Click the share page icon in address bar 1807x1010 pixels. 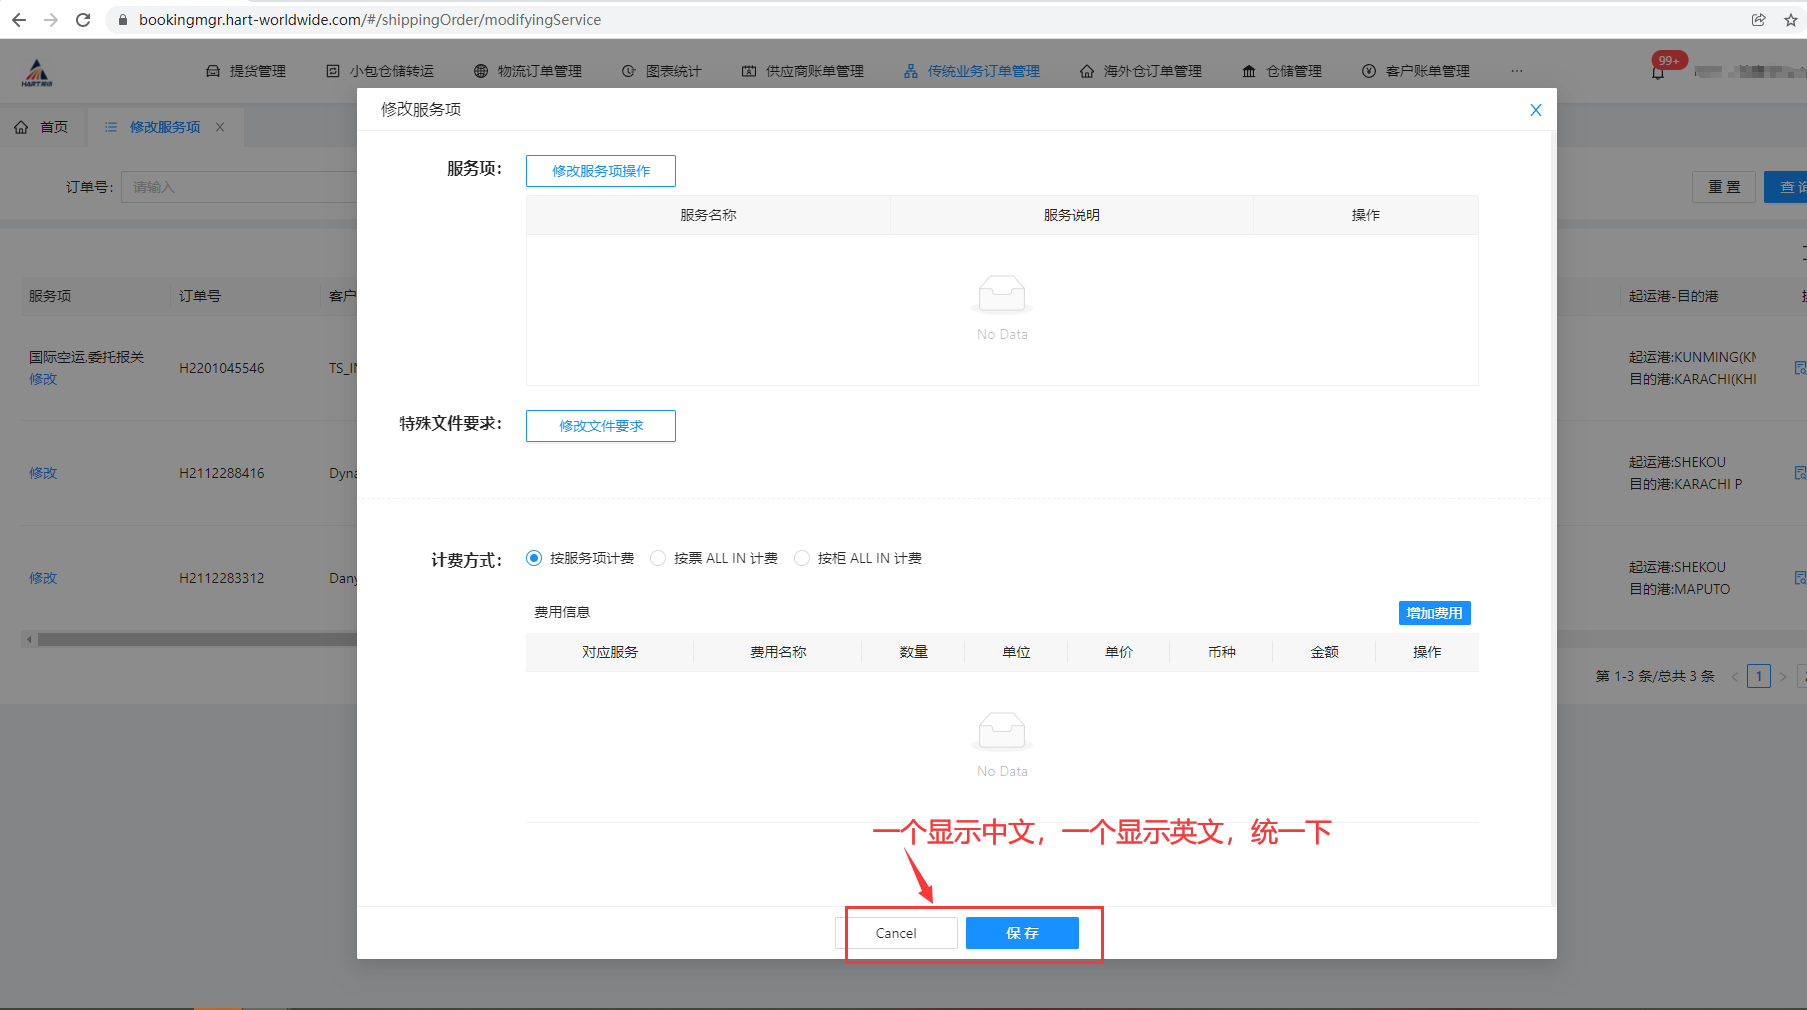click(1758, 20)
